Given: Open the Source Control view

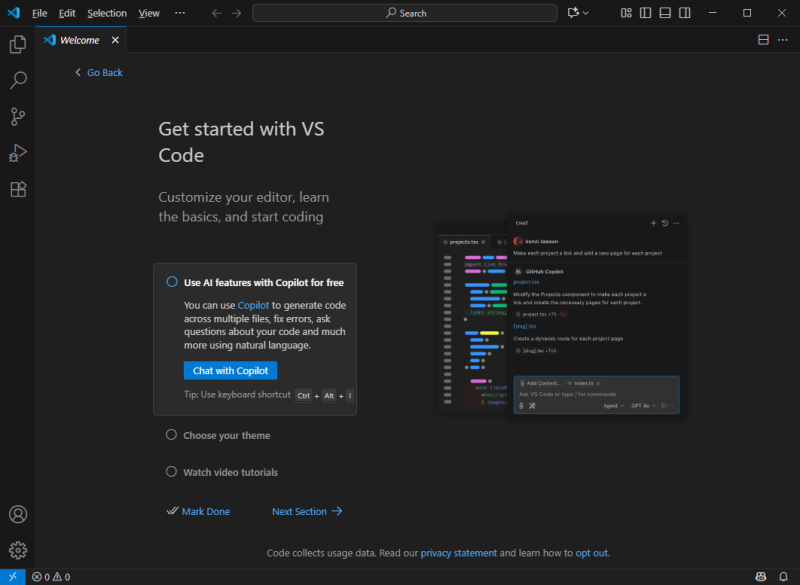Looking at the screenshot, I should pos(18,117).
